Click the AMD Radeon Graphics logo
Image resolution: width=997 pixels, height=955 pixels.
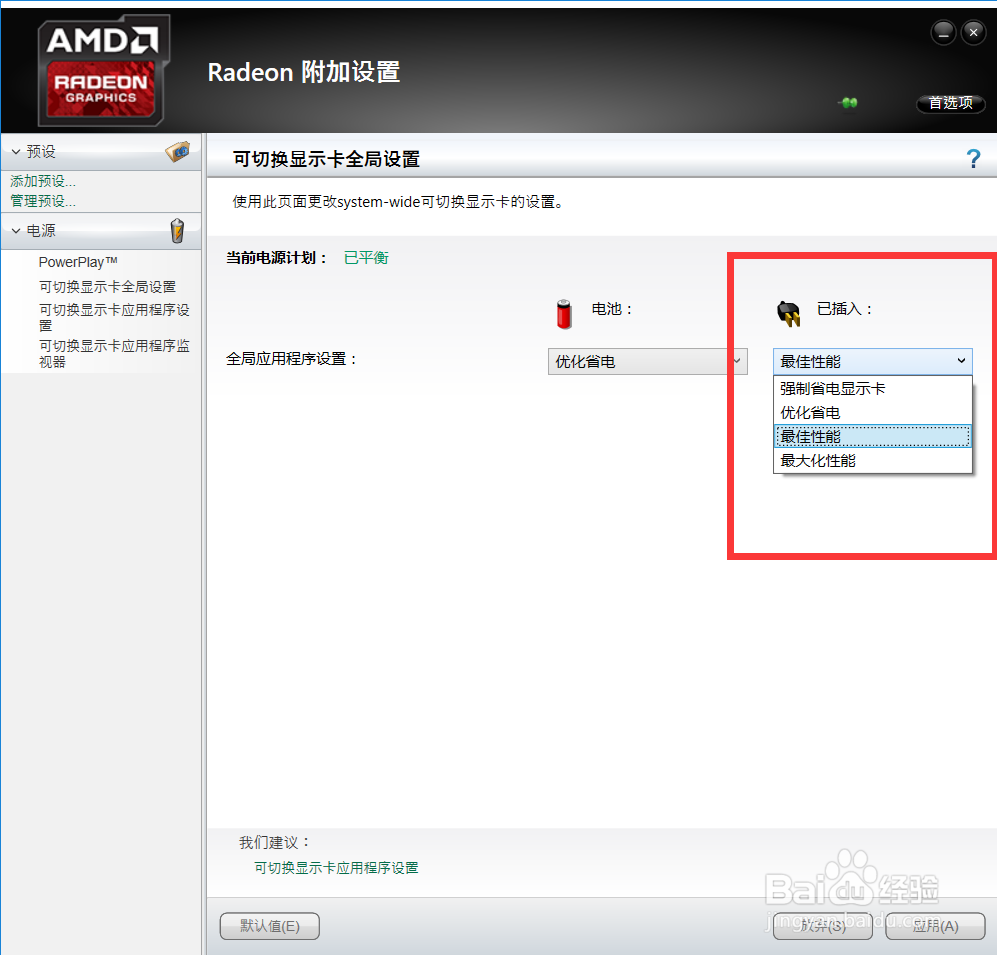102,68
